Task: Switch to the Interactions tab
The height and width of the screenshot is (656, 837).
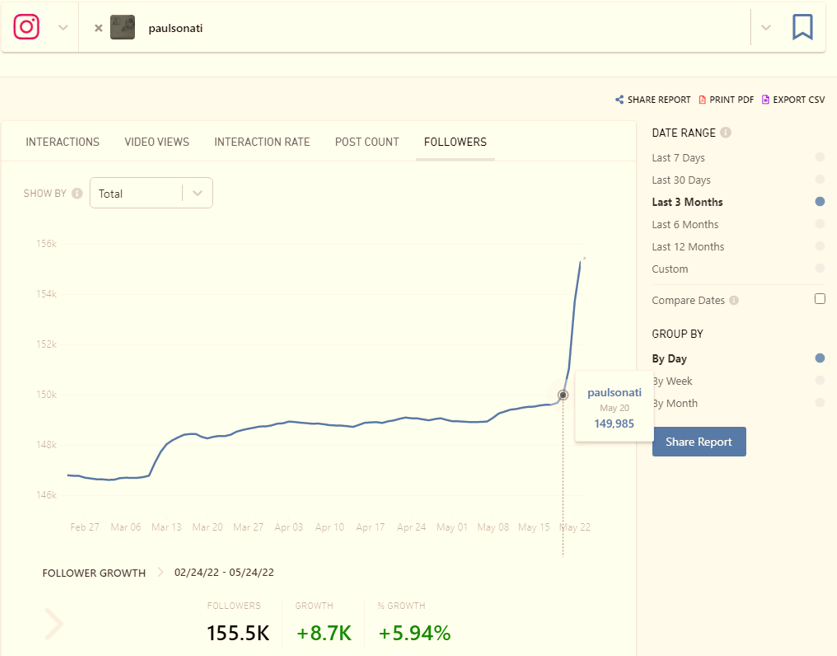Action: pyautogui.click(x=62, y=142)
